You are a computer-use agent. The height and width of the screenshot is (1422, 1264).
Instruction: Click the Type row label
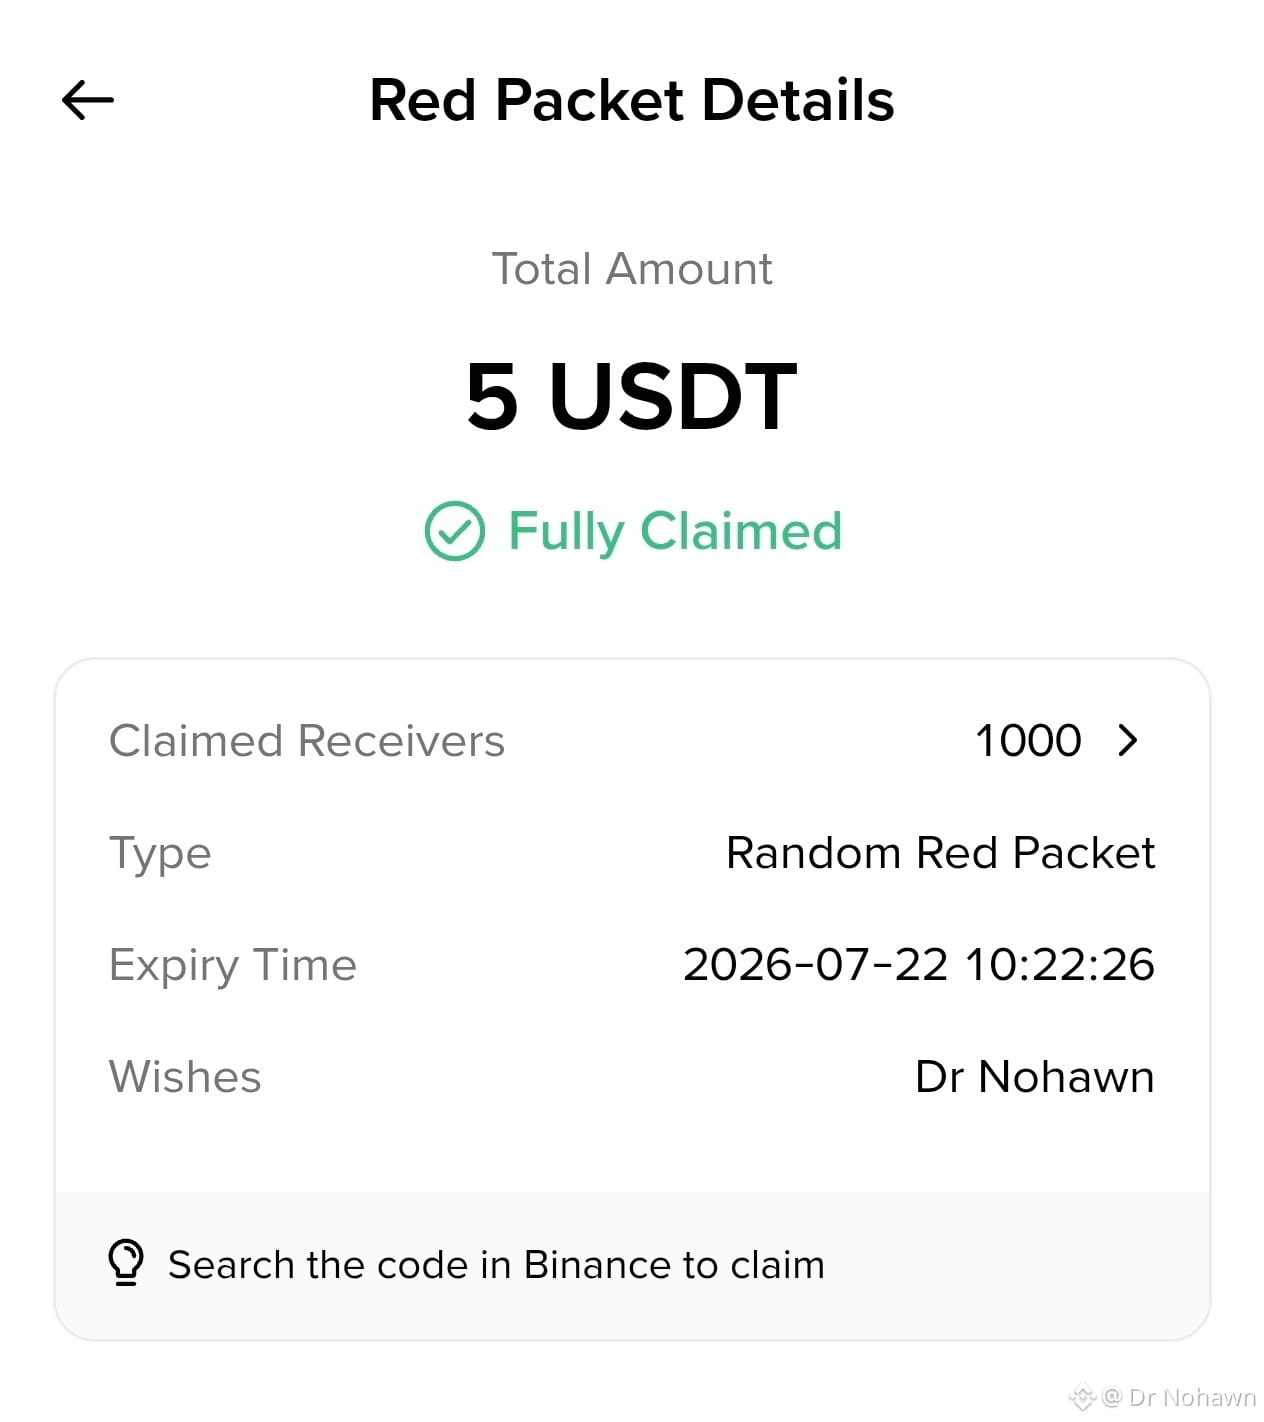(x=160, y=855)
